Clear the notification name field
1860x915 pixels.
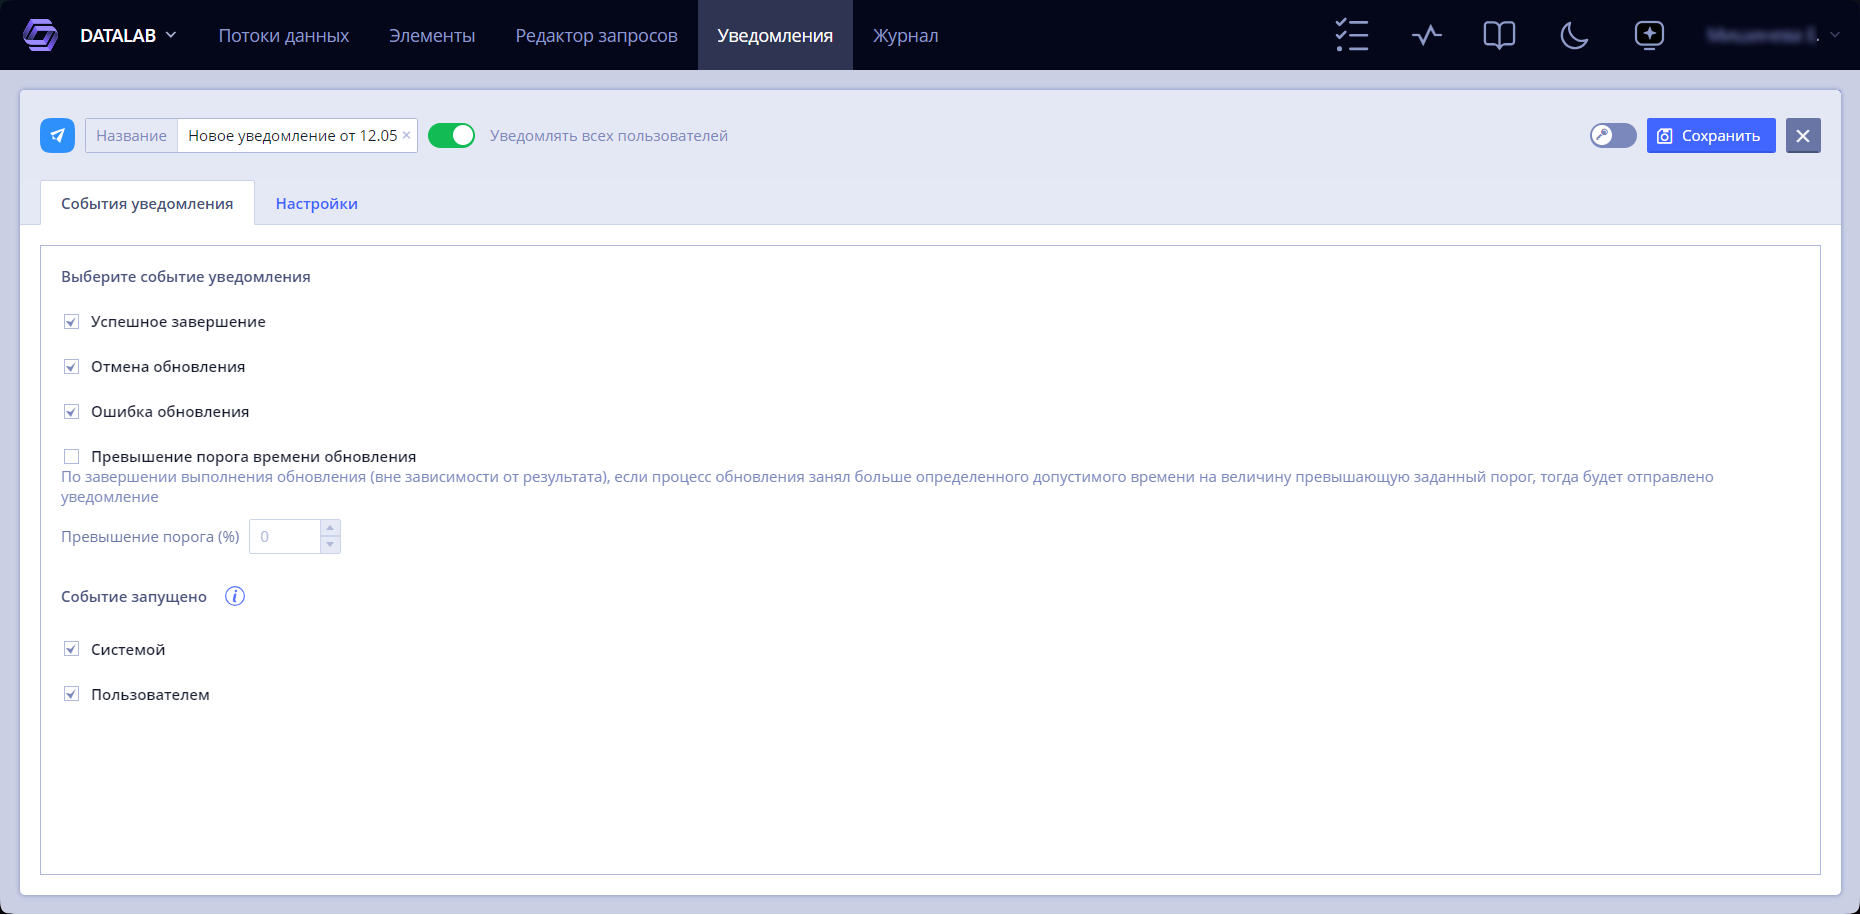[x=406, y=135]
